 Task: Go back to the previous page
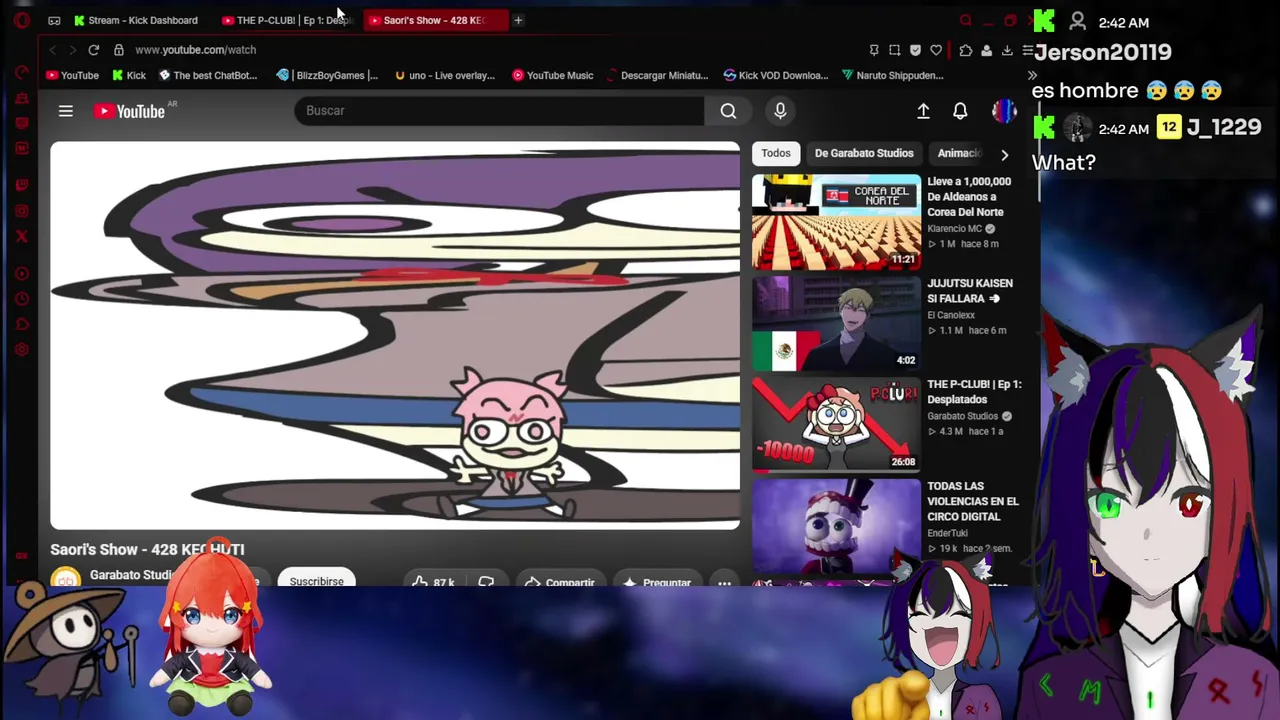click(x=52, y=49)
